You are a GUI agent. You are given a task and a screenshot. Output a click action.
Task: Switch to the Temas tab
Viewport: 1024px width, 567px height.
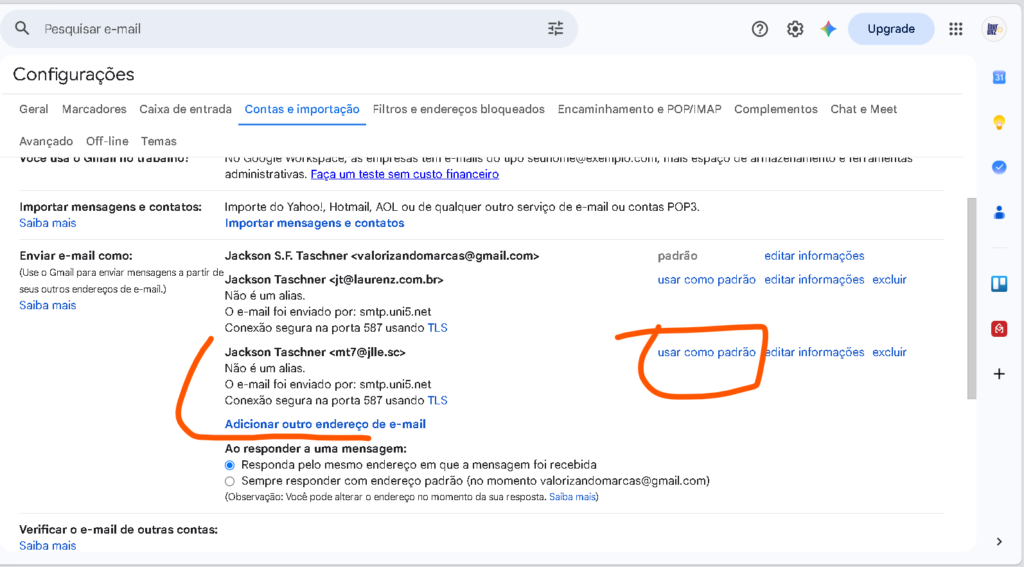(159, 141)
